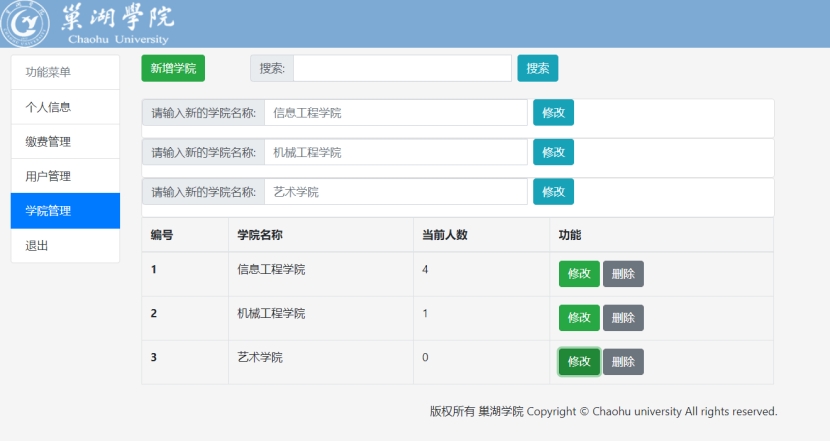Click the Chaohu University logo emblem
830x442 pixels.
pos(25,24)
